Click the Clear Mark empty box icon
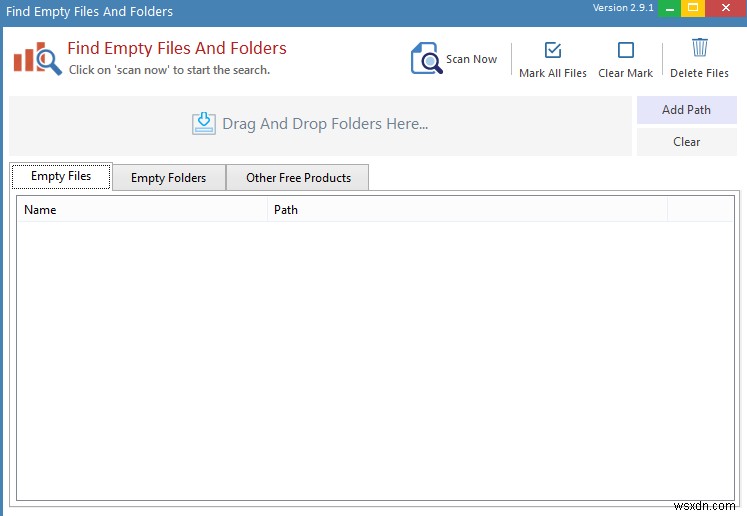Viewport: 747px width, 516px height. pyautogui.click(x=626, y=50)
